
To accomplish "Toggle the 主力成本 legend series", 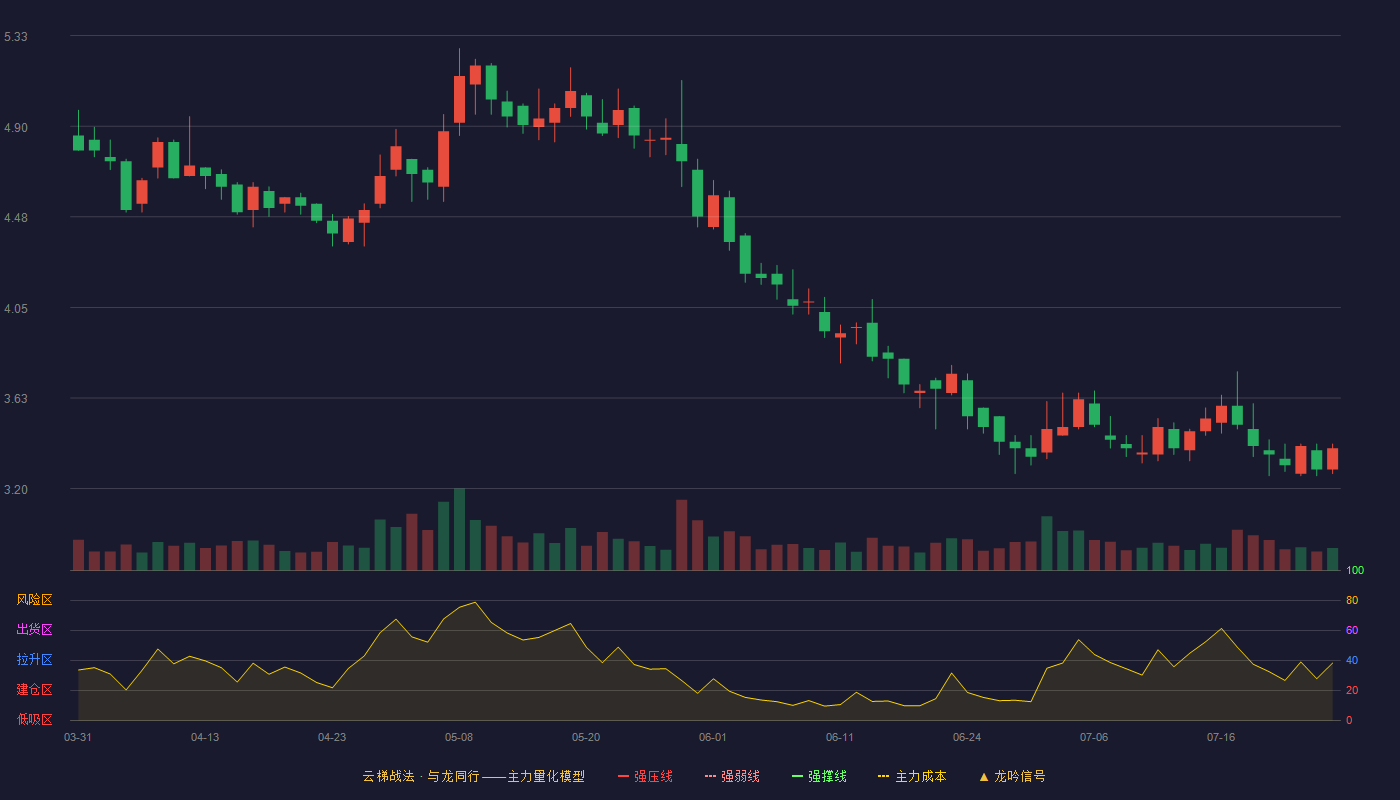I will [912, 776].
